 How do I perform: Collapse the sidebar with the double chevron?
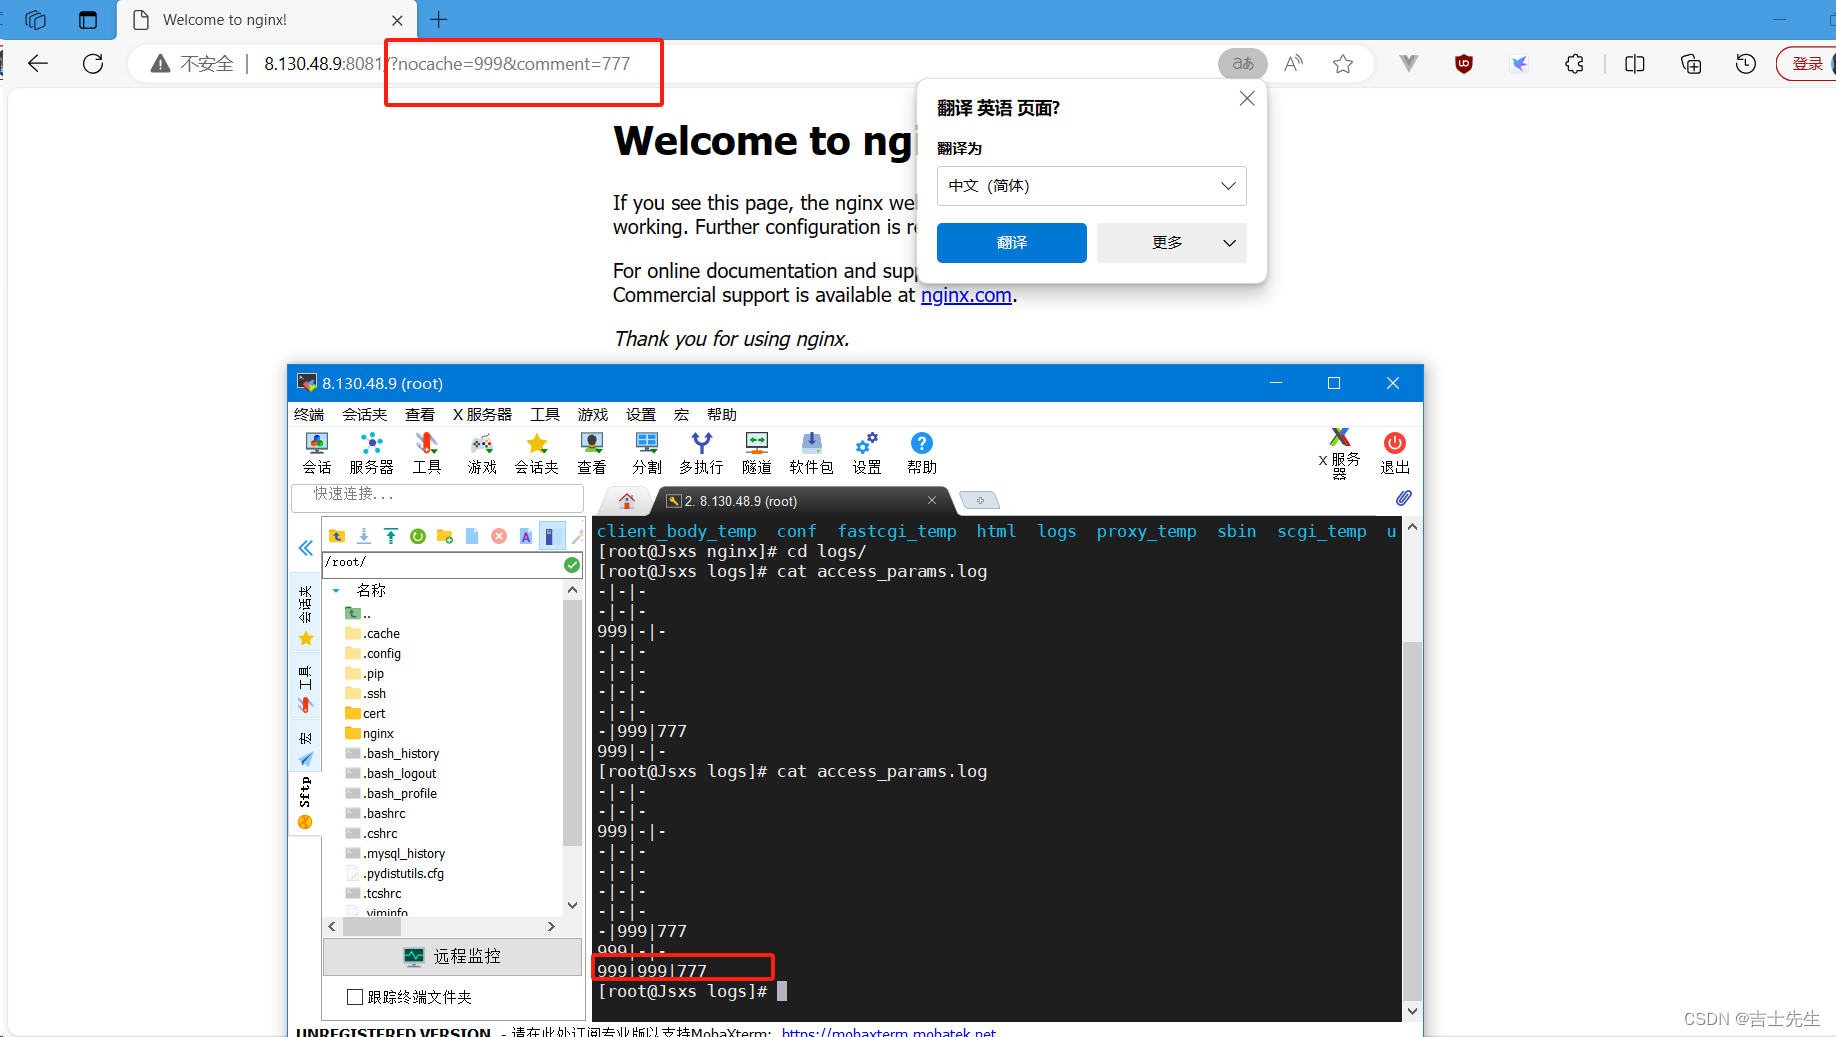coord(306,548)
